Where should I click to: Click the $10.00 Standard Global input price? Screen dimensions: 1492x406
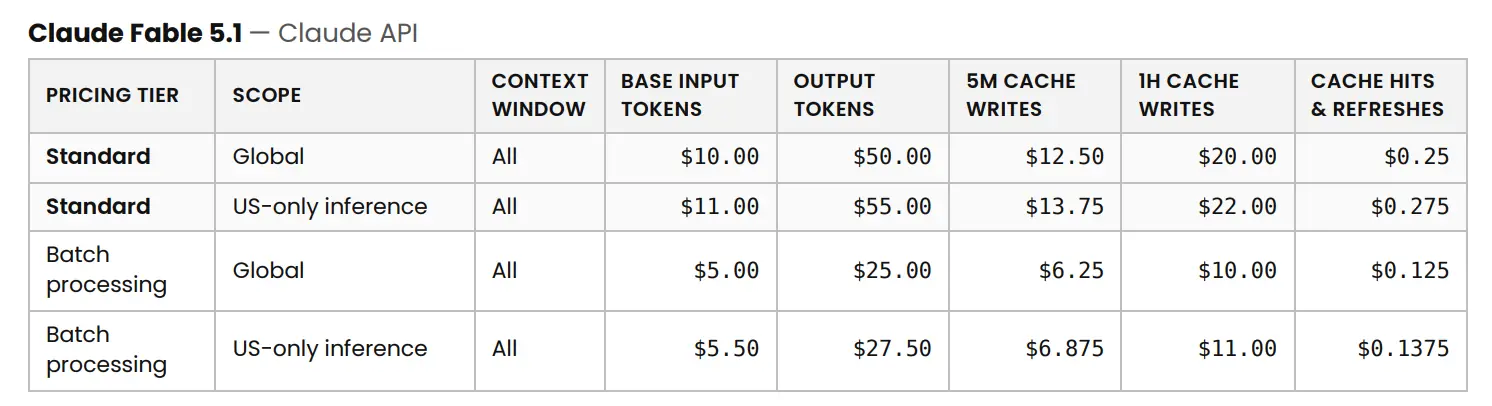coord(720,157)
